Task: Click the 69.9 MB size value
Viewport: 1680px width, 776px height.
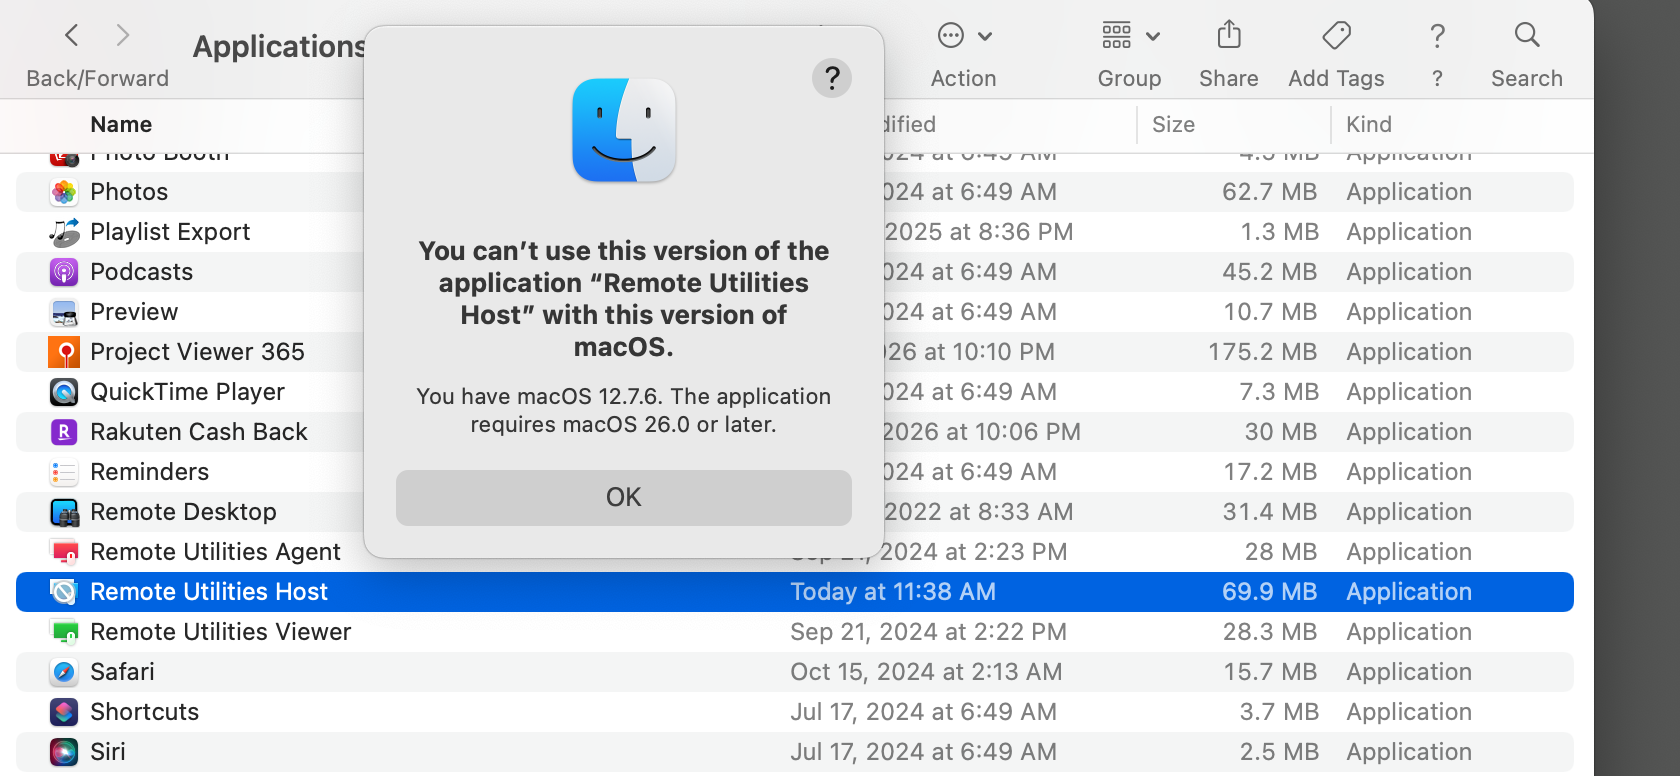Action: (1269, 592)
